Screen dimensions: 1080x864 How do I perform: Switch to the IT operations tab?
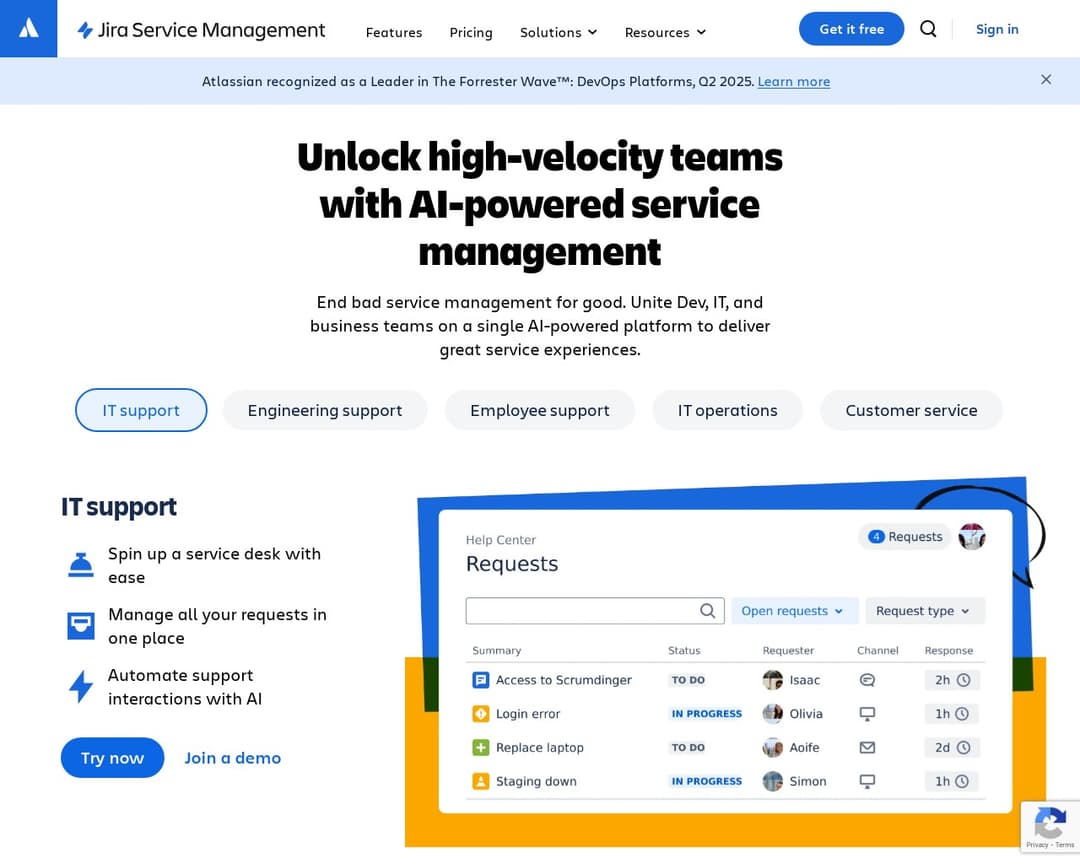point(727,410)
